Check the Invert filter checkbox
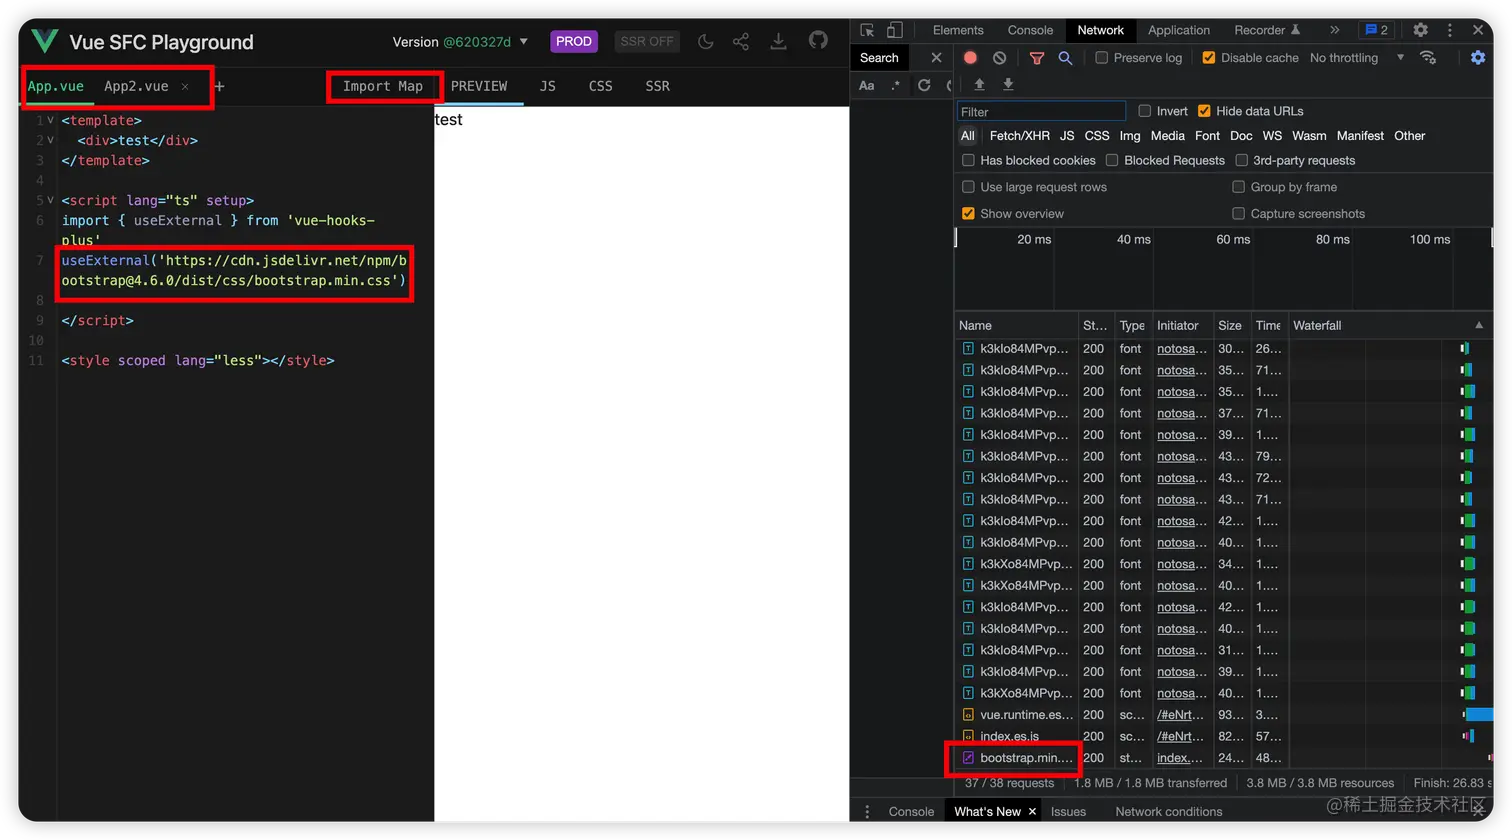 point(1144,111)
